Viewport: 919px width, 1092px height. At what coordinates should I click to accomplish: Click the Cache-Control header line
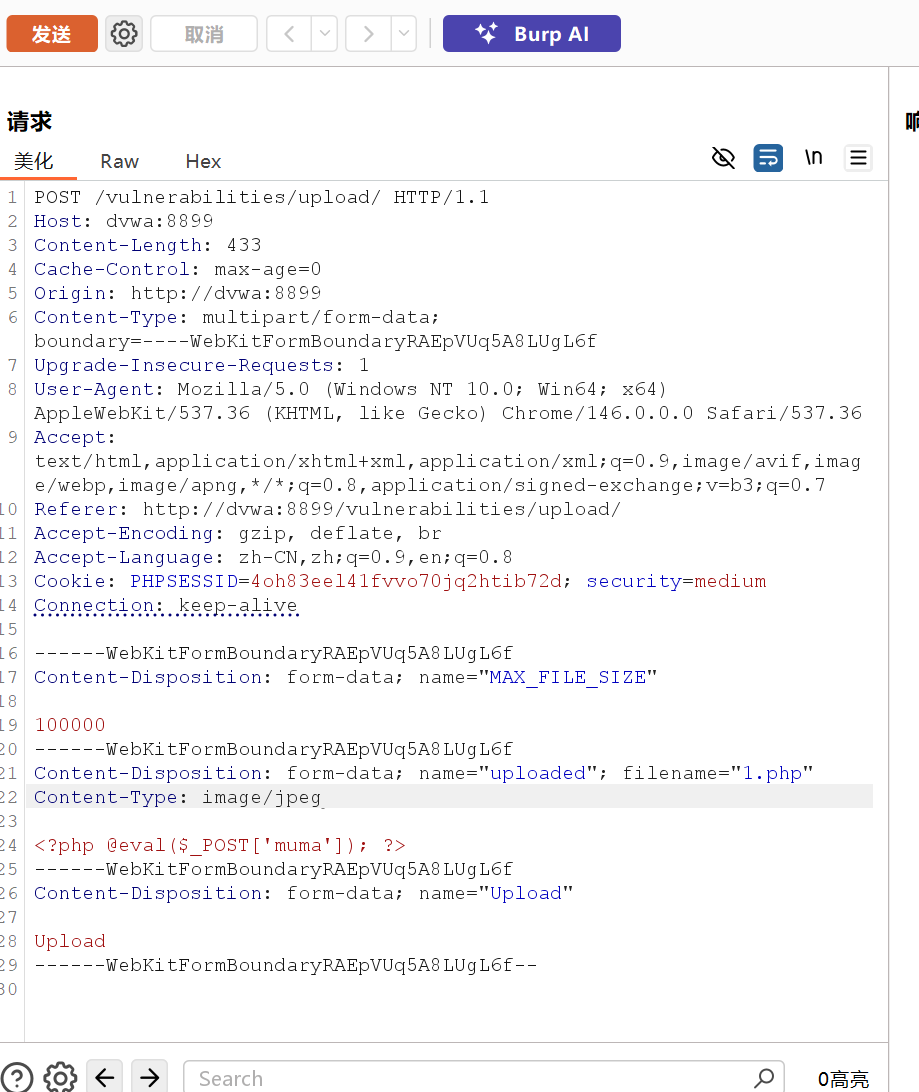(x=178, y=270)
